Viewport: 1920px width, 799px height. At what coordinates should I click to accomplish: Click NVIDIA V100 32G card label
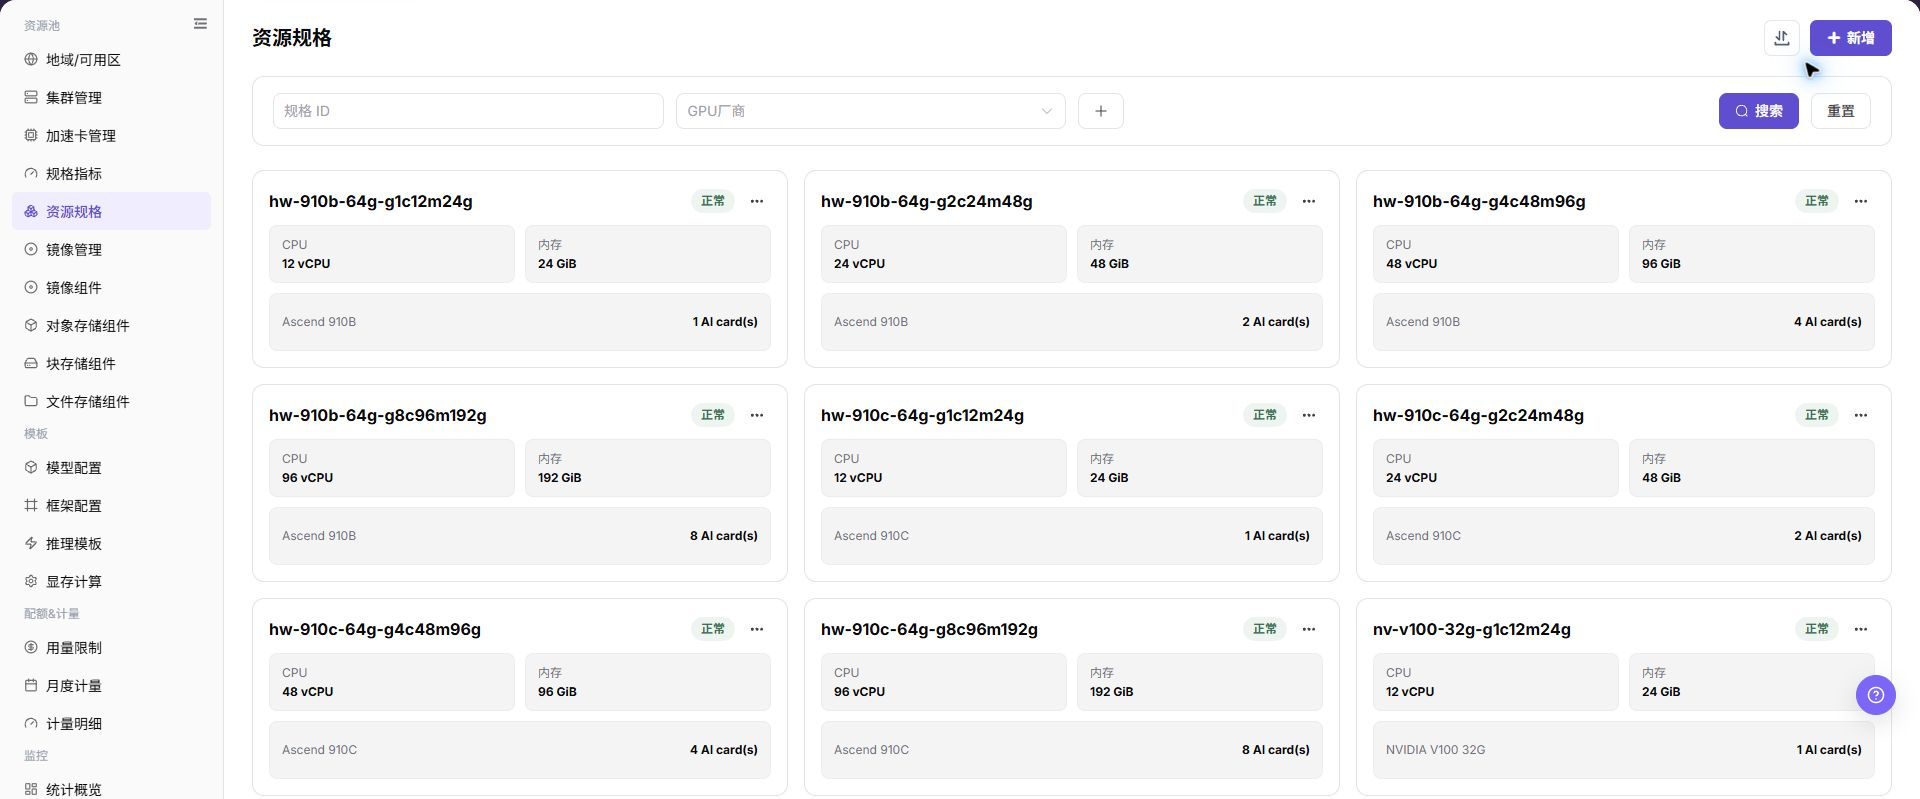(x=1435, y=750)
